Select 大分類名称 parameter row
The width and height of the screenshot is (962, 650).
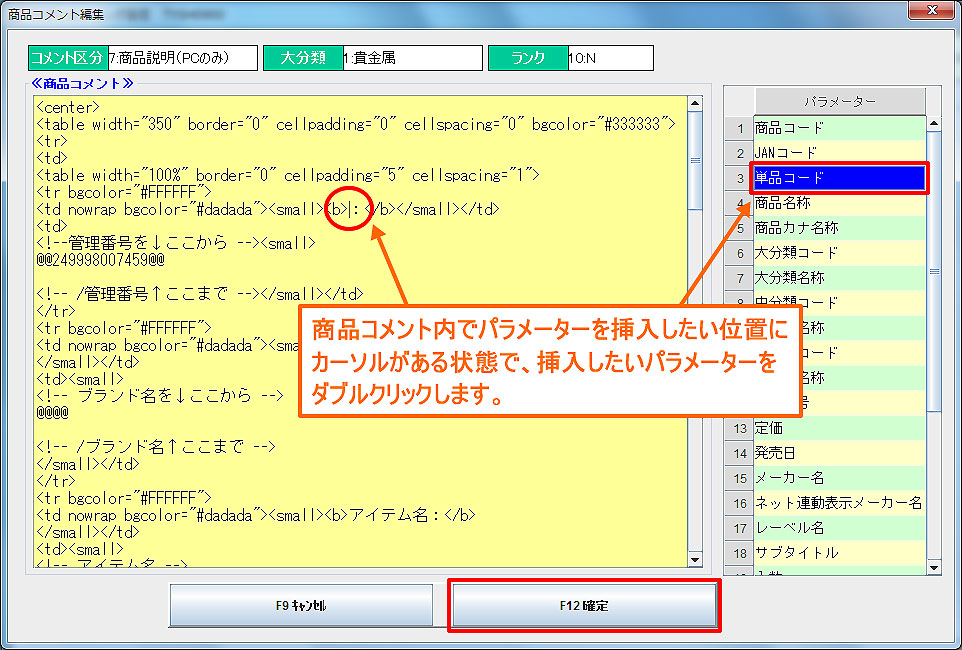pyautogui.click(x=839, y=278)
